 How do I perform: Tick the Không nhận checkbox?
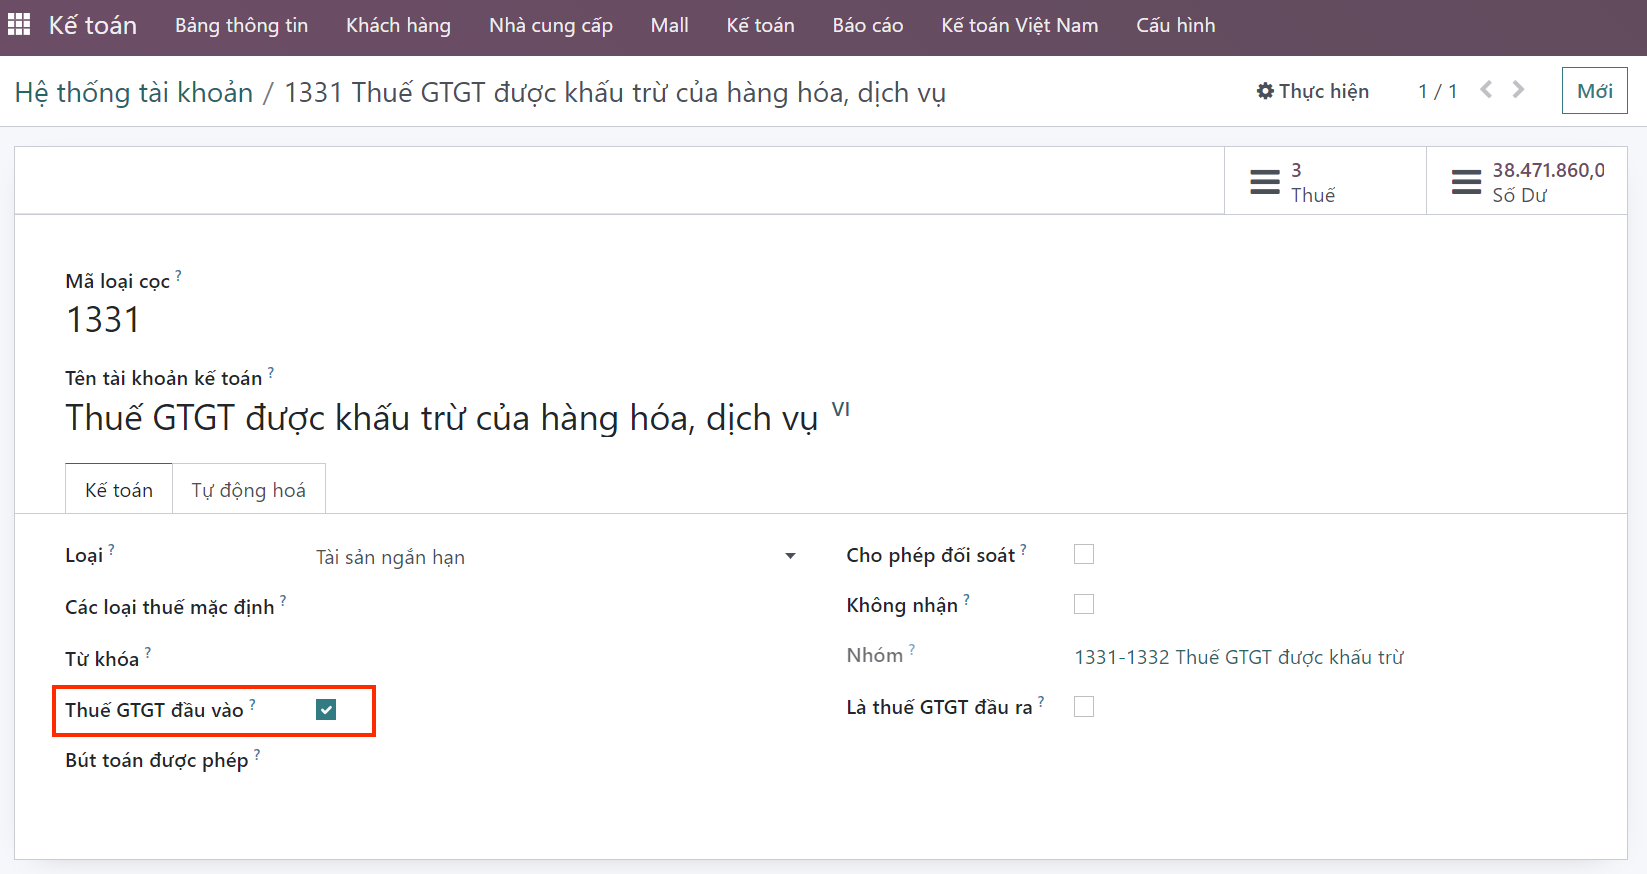point(1084,604)
